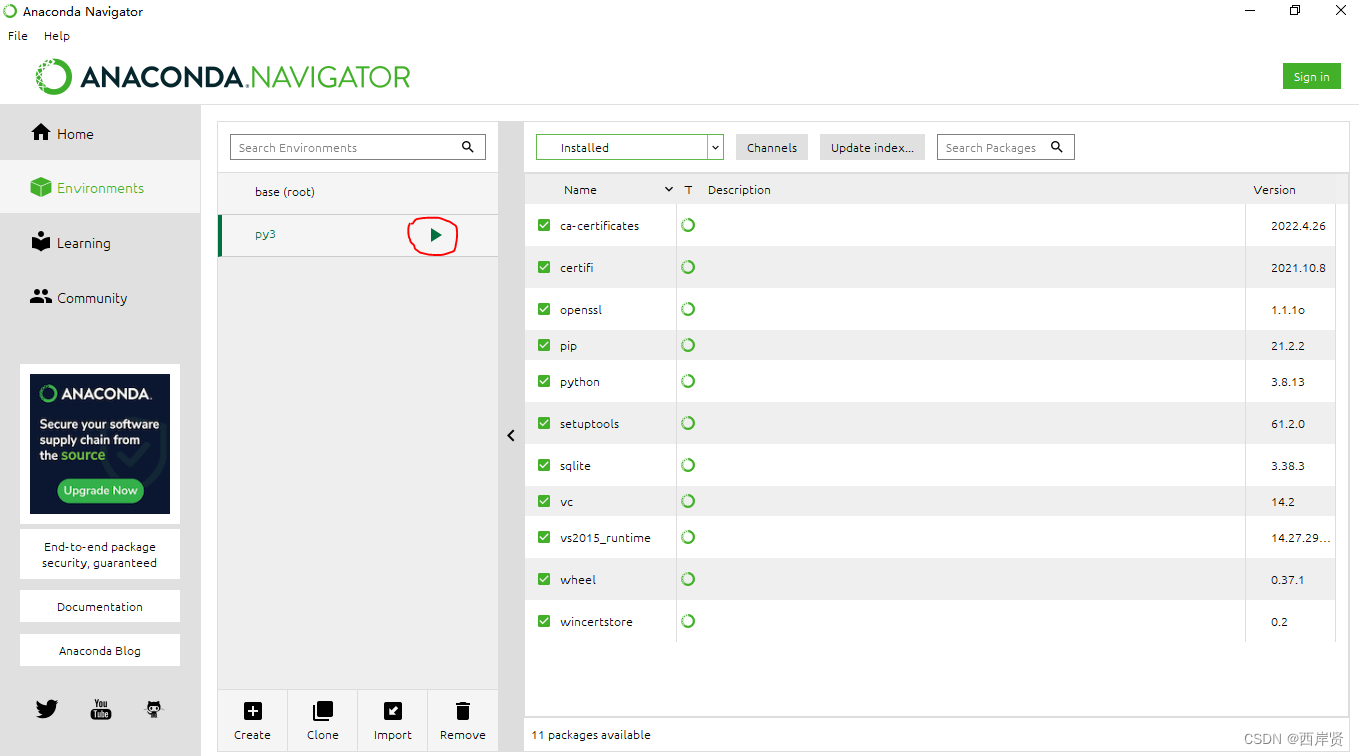Screen dimensions: 1359x756
Task: Click the T type column header
Action: (688, 189)
